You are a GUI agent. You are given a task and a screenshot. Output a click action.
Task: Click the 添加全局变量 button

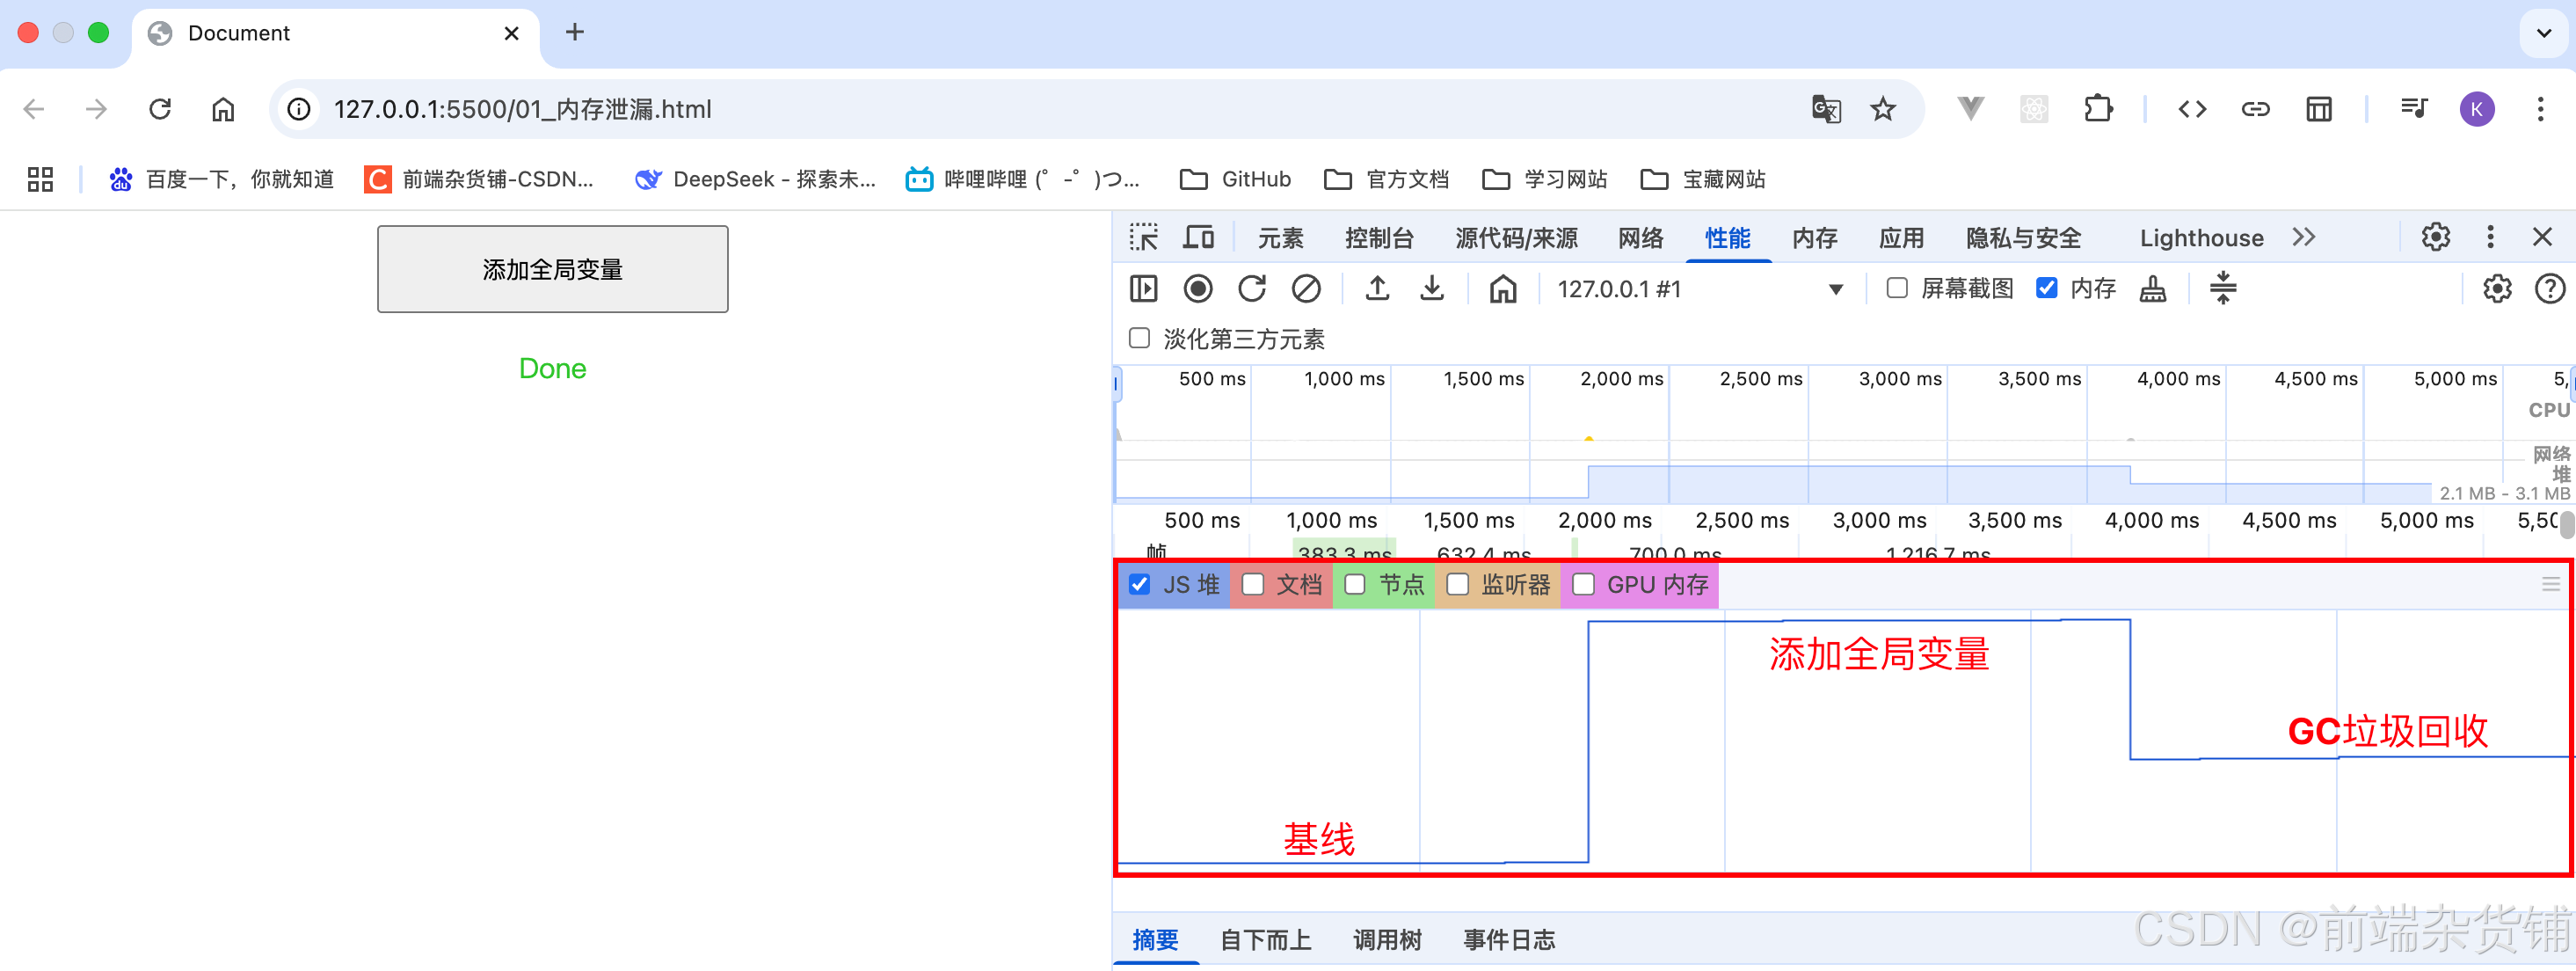coord(553,269)
